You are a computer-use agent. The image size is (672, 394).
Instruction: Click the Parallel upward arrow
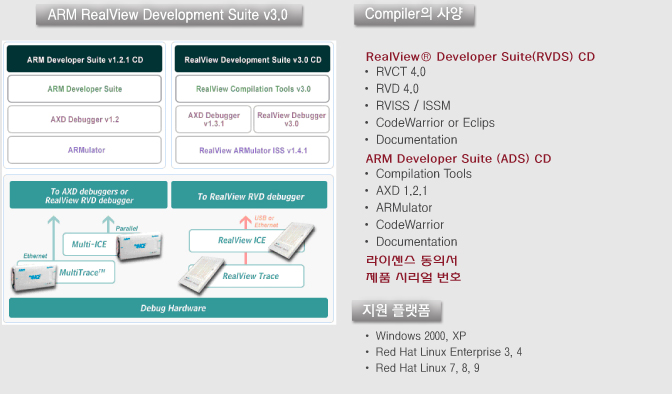point(108,225)
